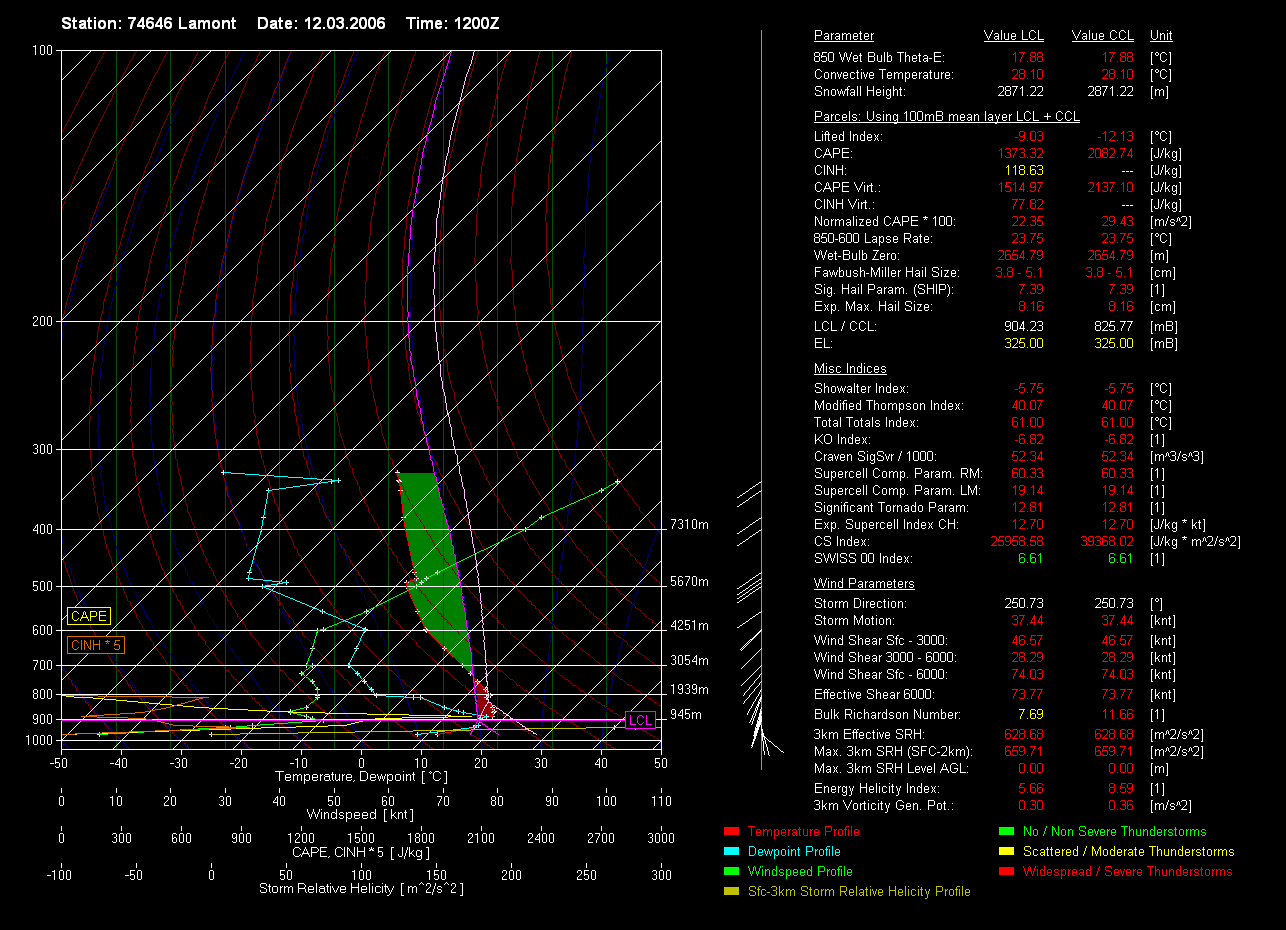The image size is (1286, 930).
Task: Select the magenta LCL marker label
Action: pos(640,721)
